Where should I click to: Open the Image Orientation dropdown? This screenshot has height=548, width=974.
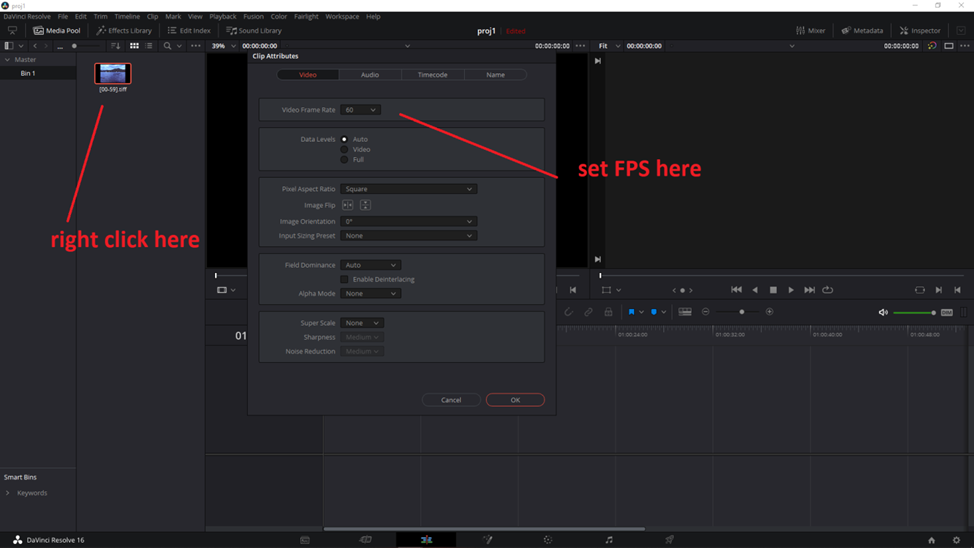[409, 221]
